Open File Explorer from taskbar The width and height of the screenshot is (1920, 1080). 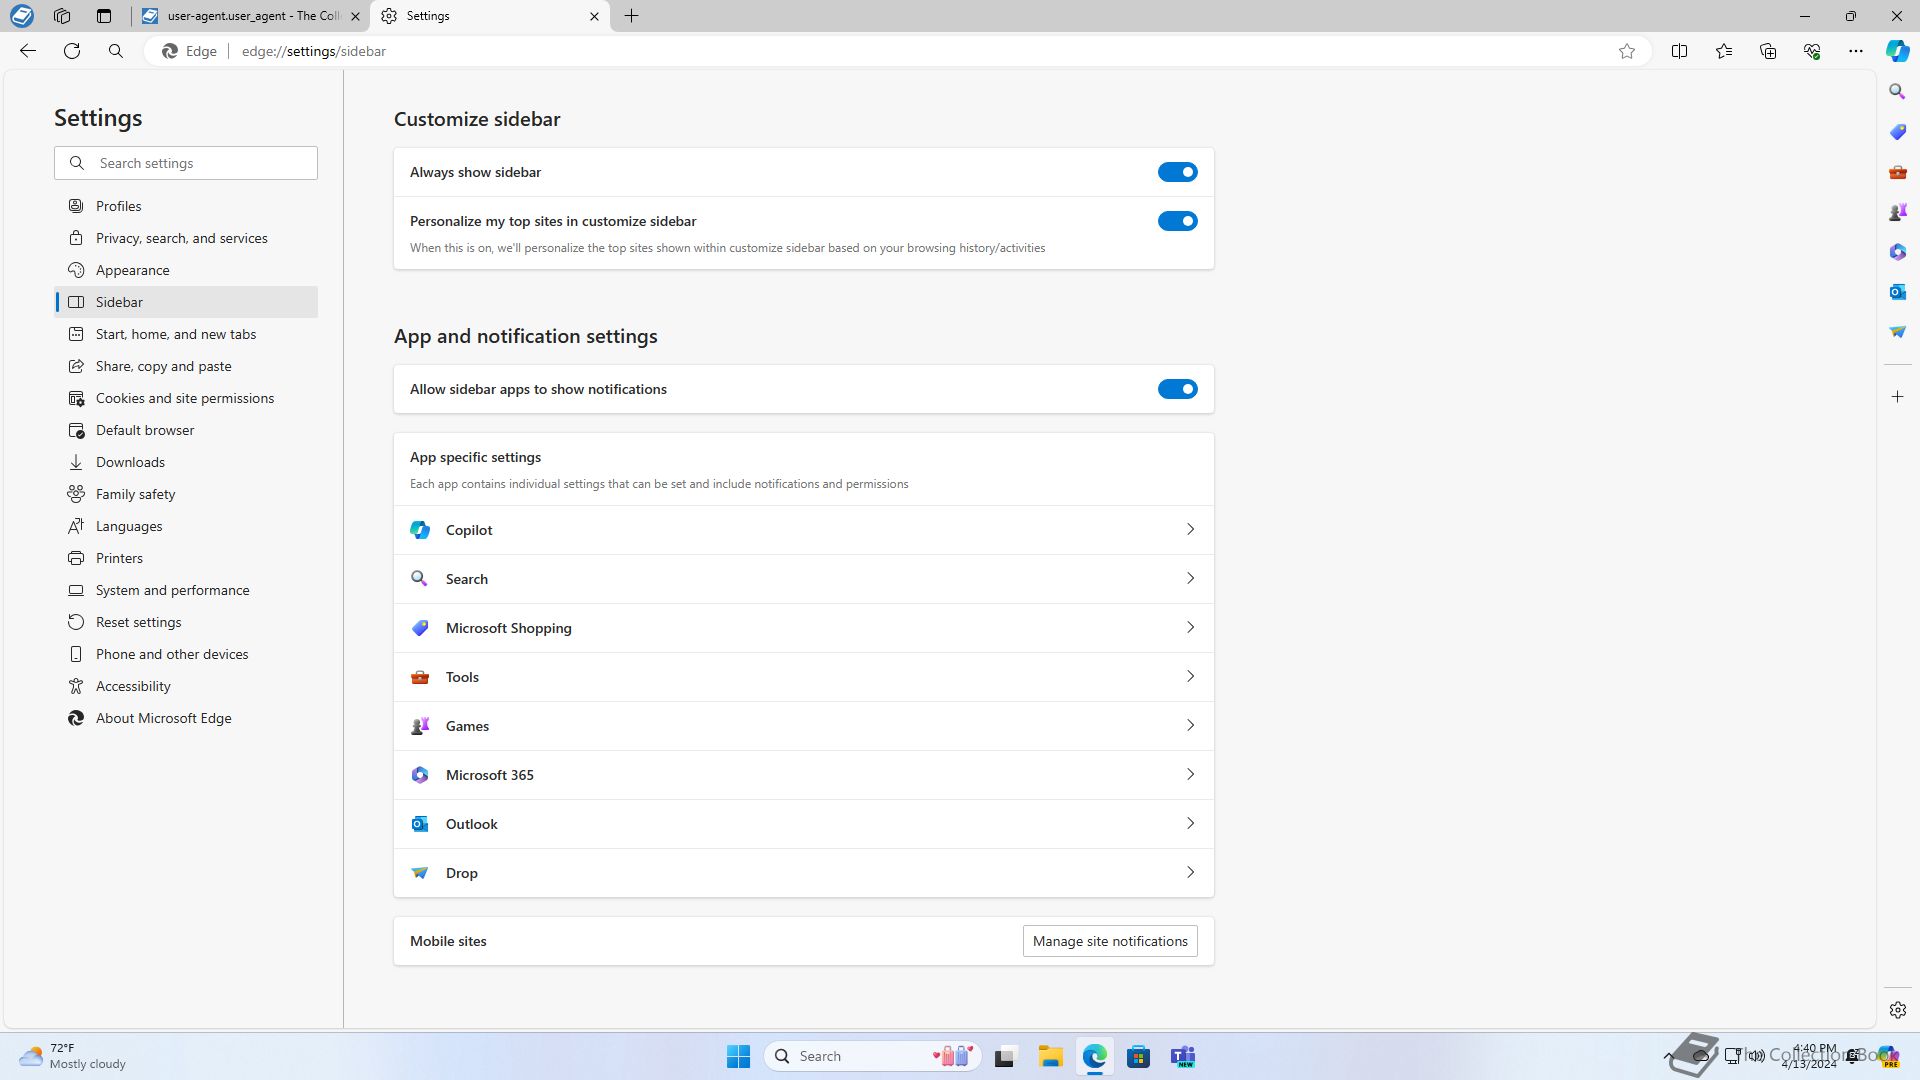(x=1050, y=1056)
